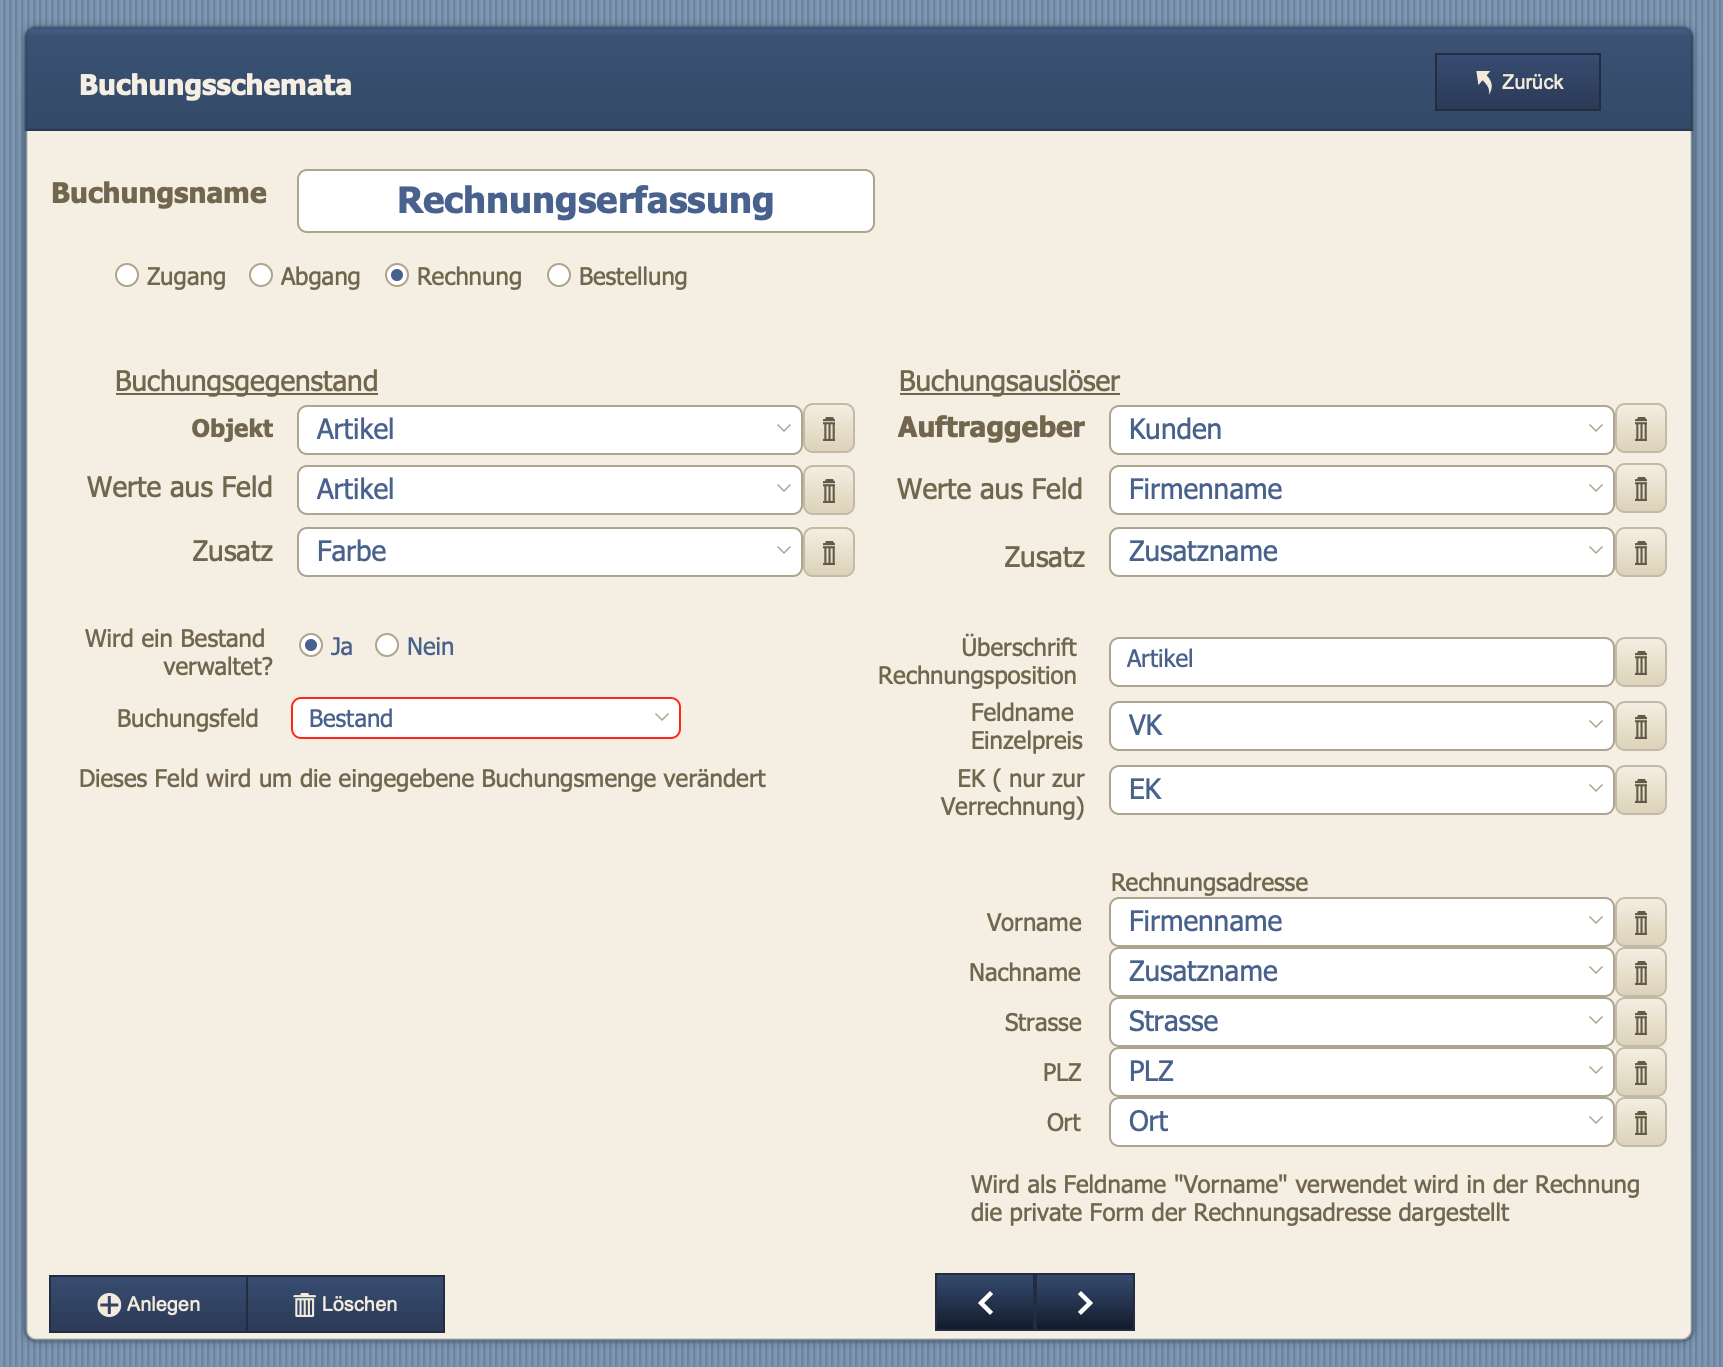Click trash icon next to Farbe dropdown

829,553
